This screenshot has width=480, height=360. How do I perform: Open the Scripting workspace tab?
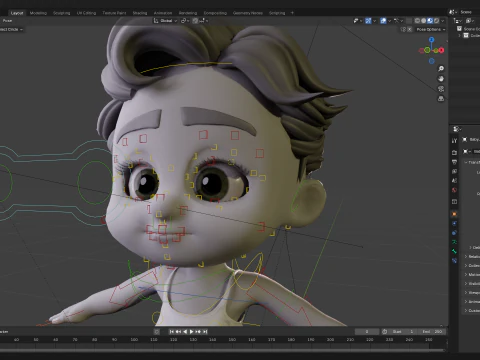pyautogui.click(x=277, y=13)
